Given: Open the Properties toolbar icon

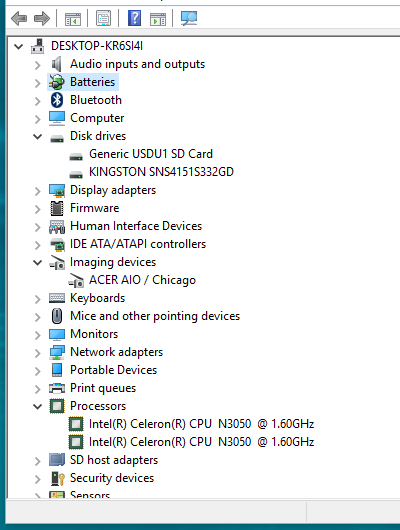Looking at the screenshot, I should tap(103, 18).
